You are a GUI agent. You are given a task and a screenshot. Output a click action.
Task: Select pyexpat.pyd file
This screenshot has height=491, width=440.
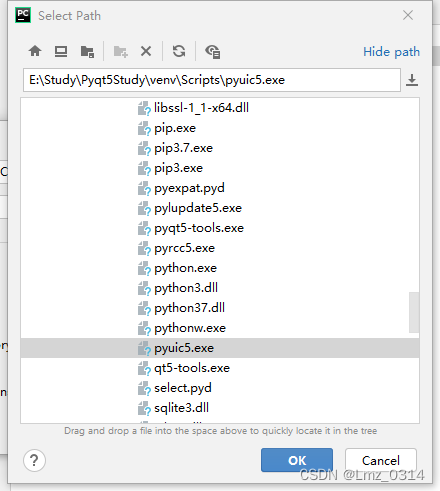click(x=189, y=188)
